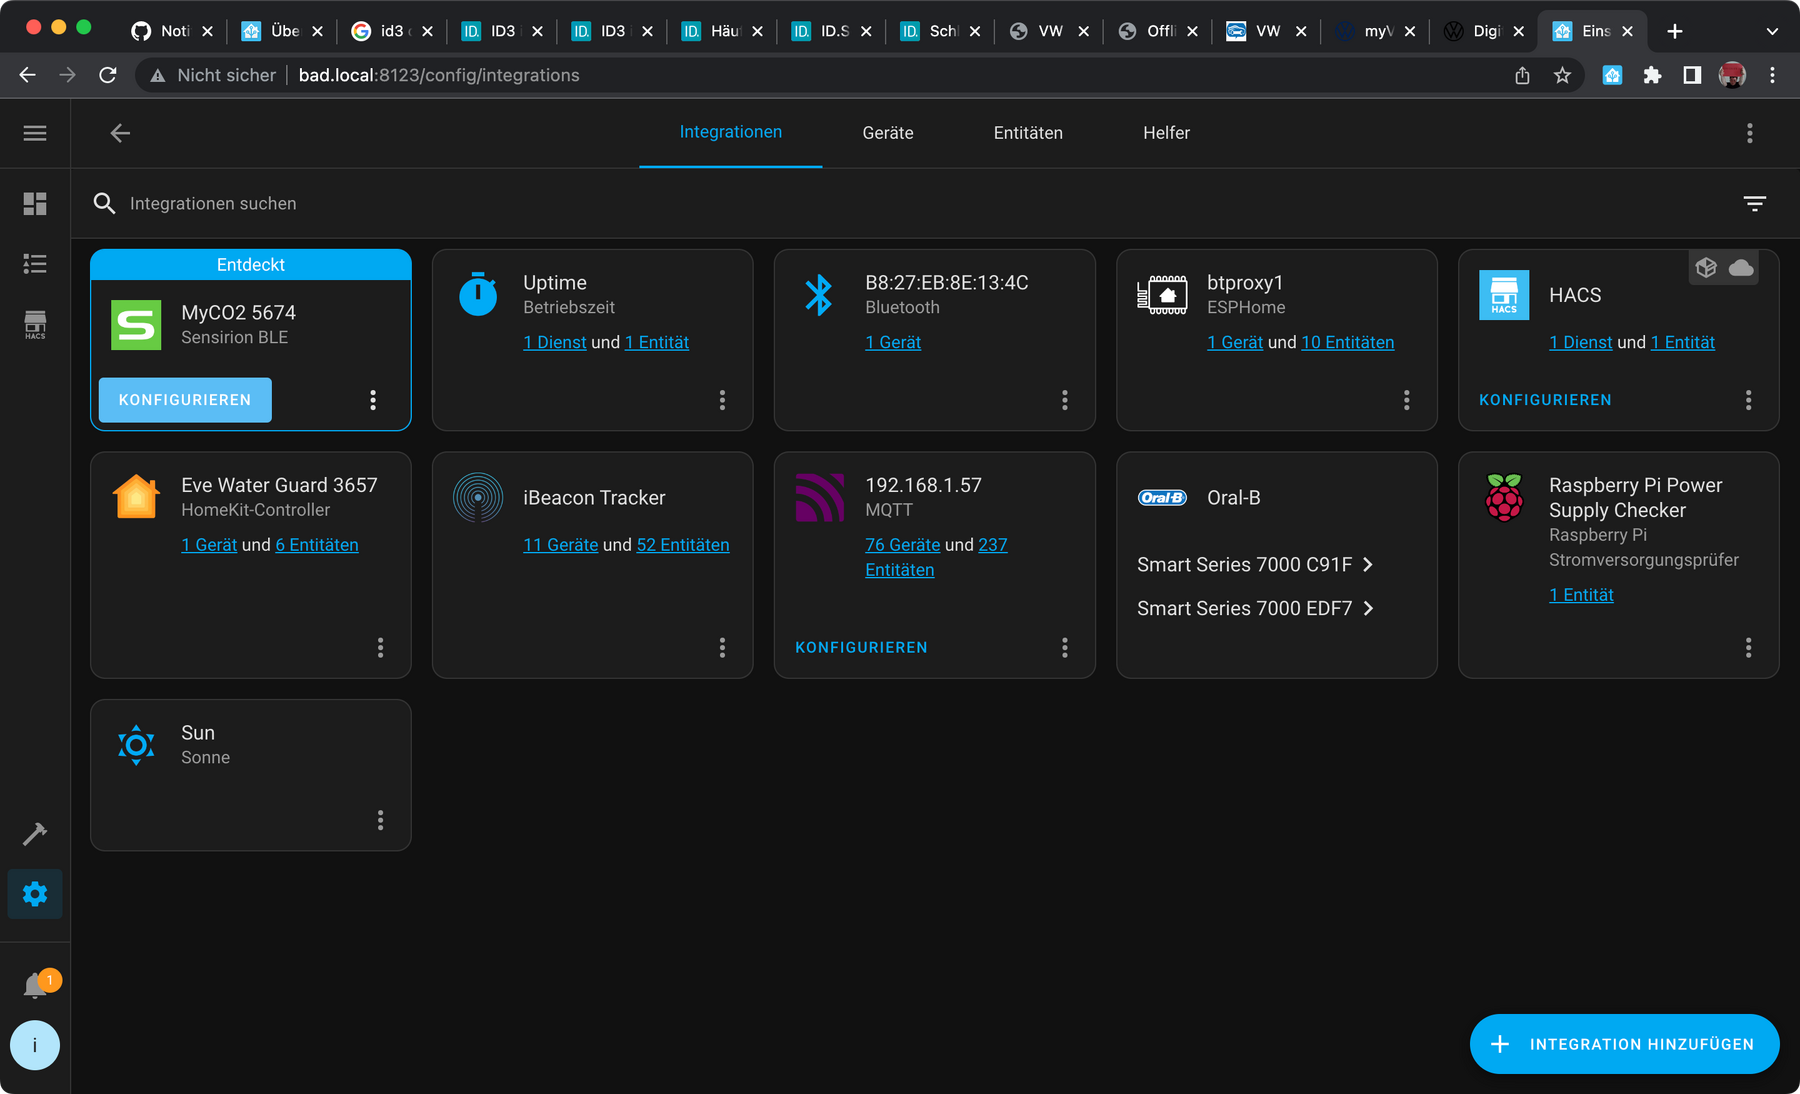Open the dashboard overview sidebar icon
This screenshot has height=1094, width=1800.
click(x=35, y=204)
